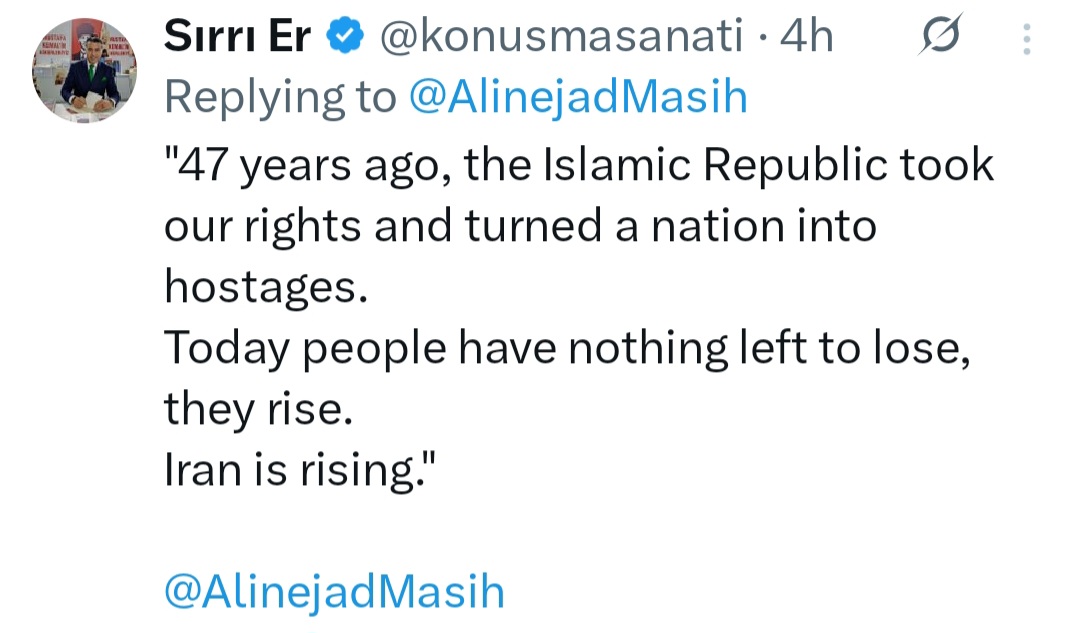
Task: Click the display name Sırrı Er
Action: click(x=237, y=38)
